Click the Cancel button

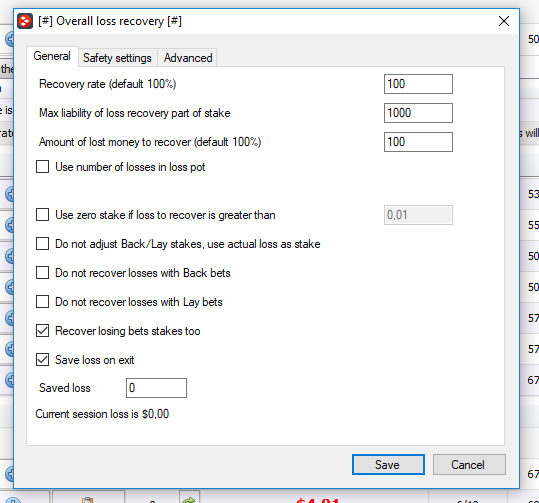coord(469,464)
